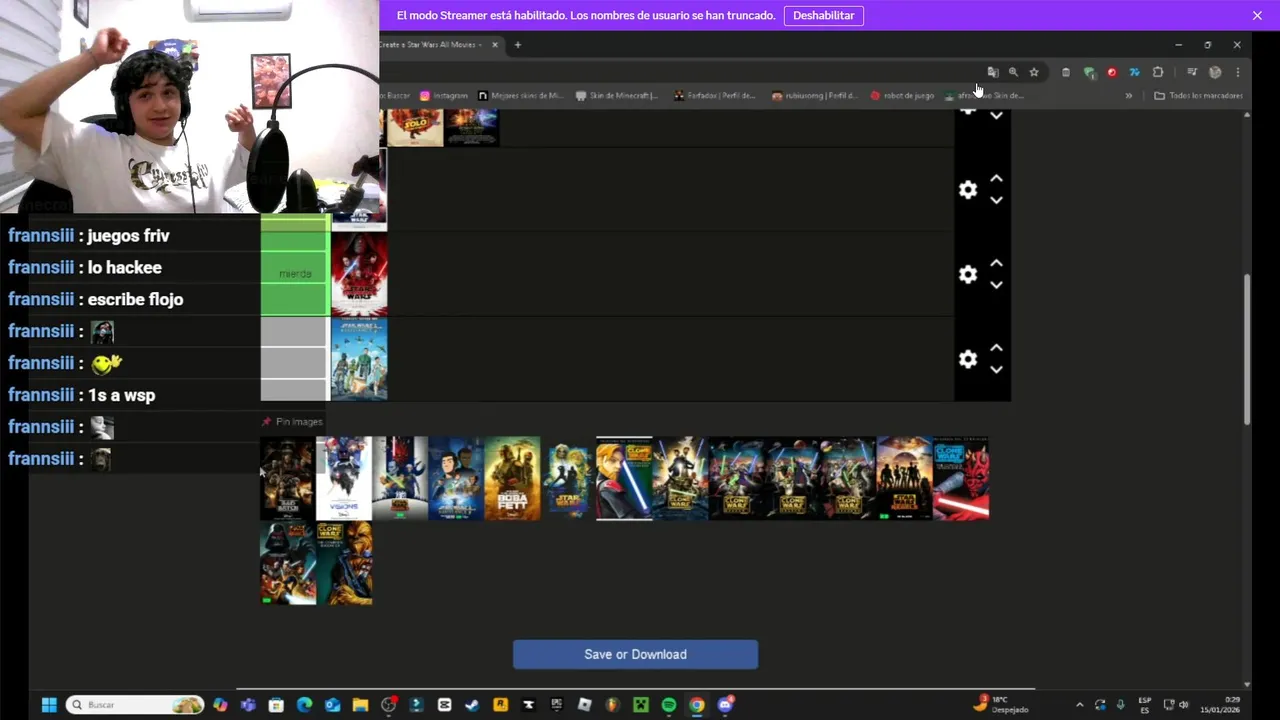Image resolution: width=1280 pixels, height=720 pixels.
Task: Click the taskbar Buscar search box
Action: pos(135,705)
